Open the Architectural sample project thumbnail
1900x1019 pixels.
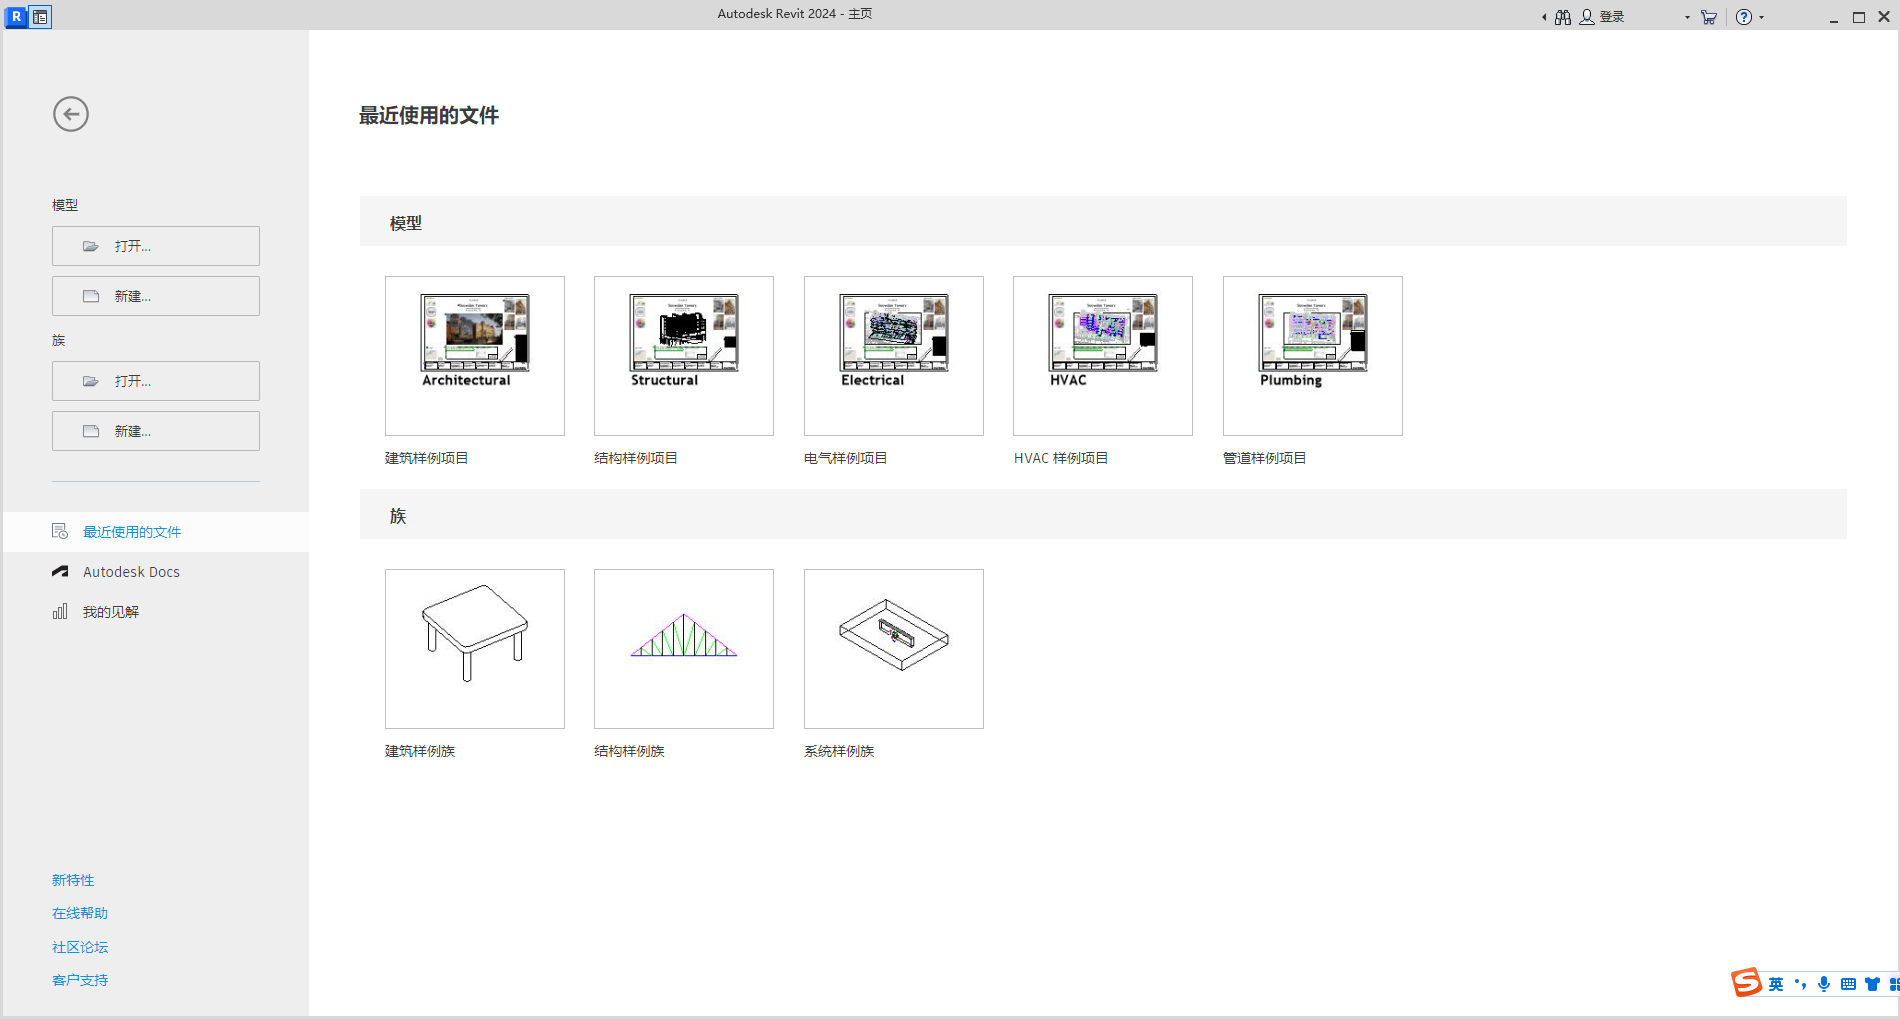(474, 355)
